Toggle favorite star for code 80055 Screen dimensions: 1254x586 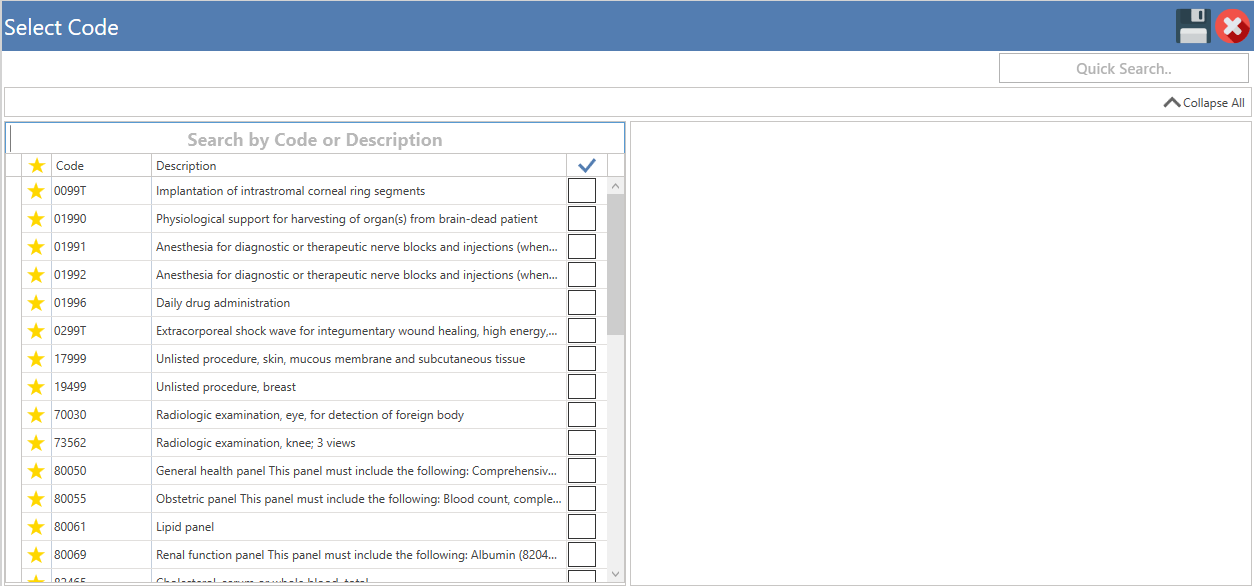(37, 499)
